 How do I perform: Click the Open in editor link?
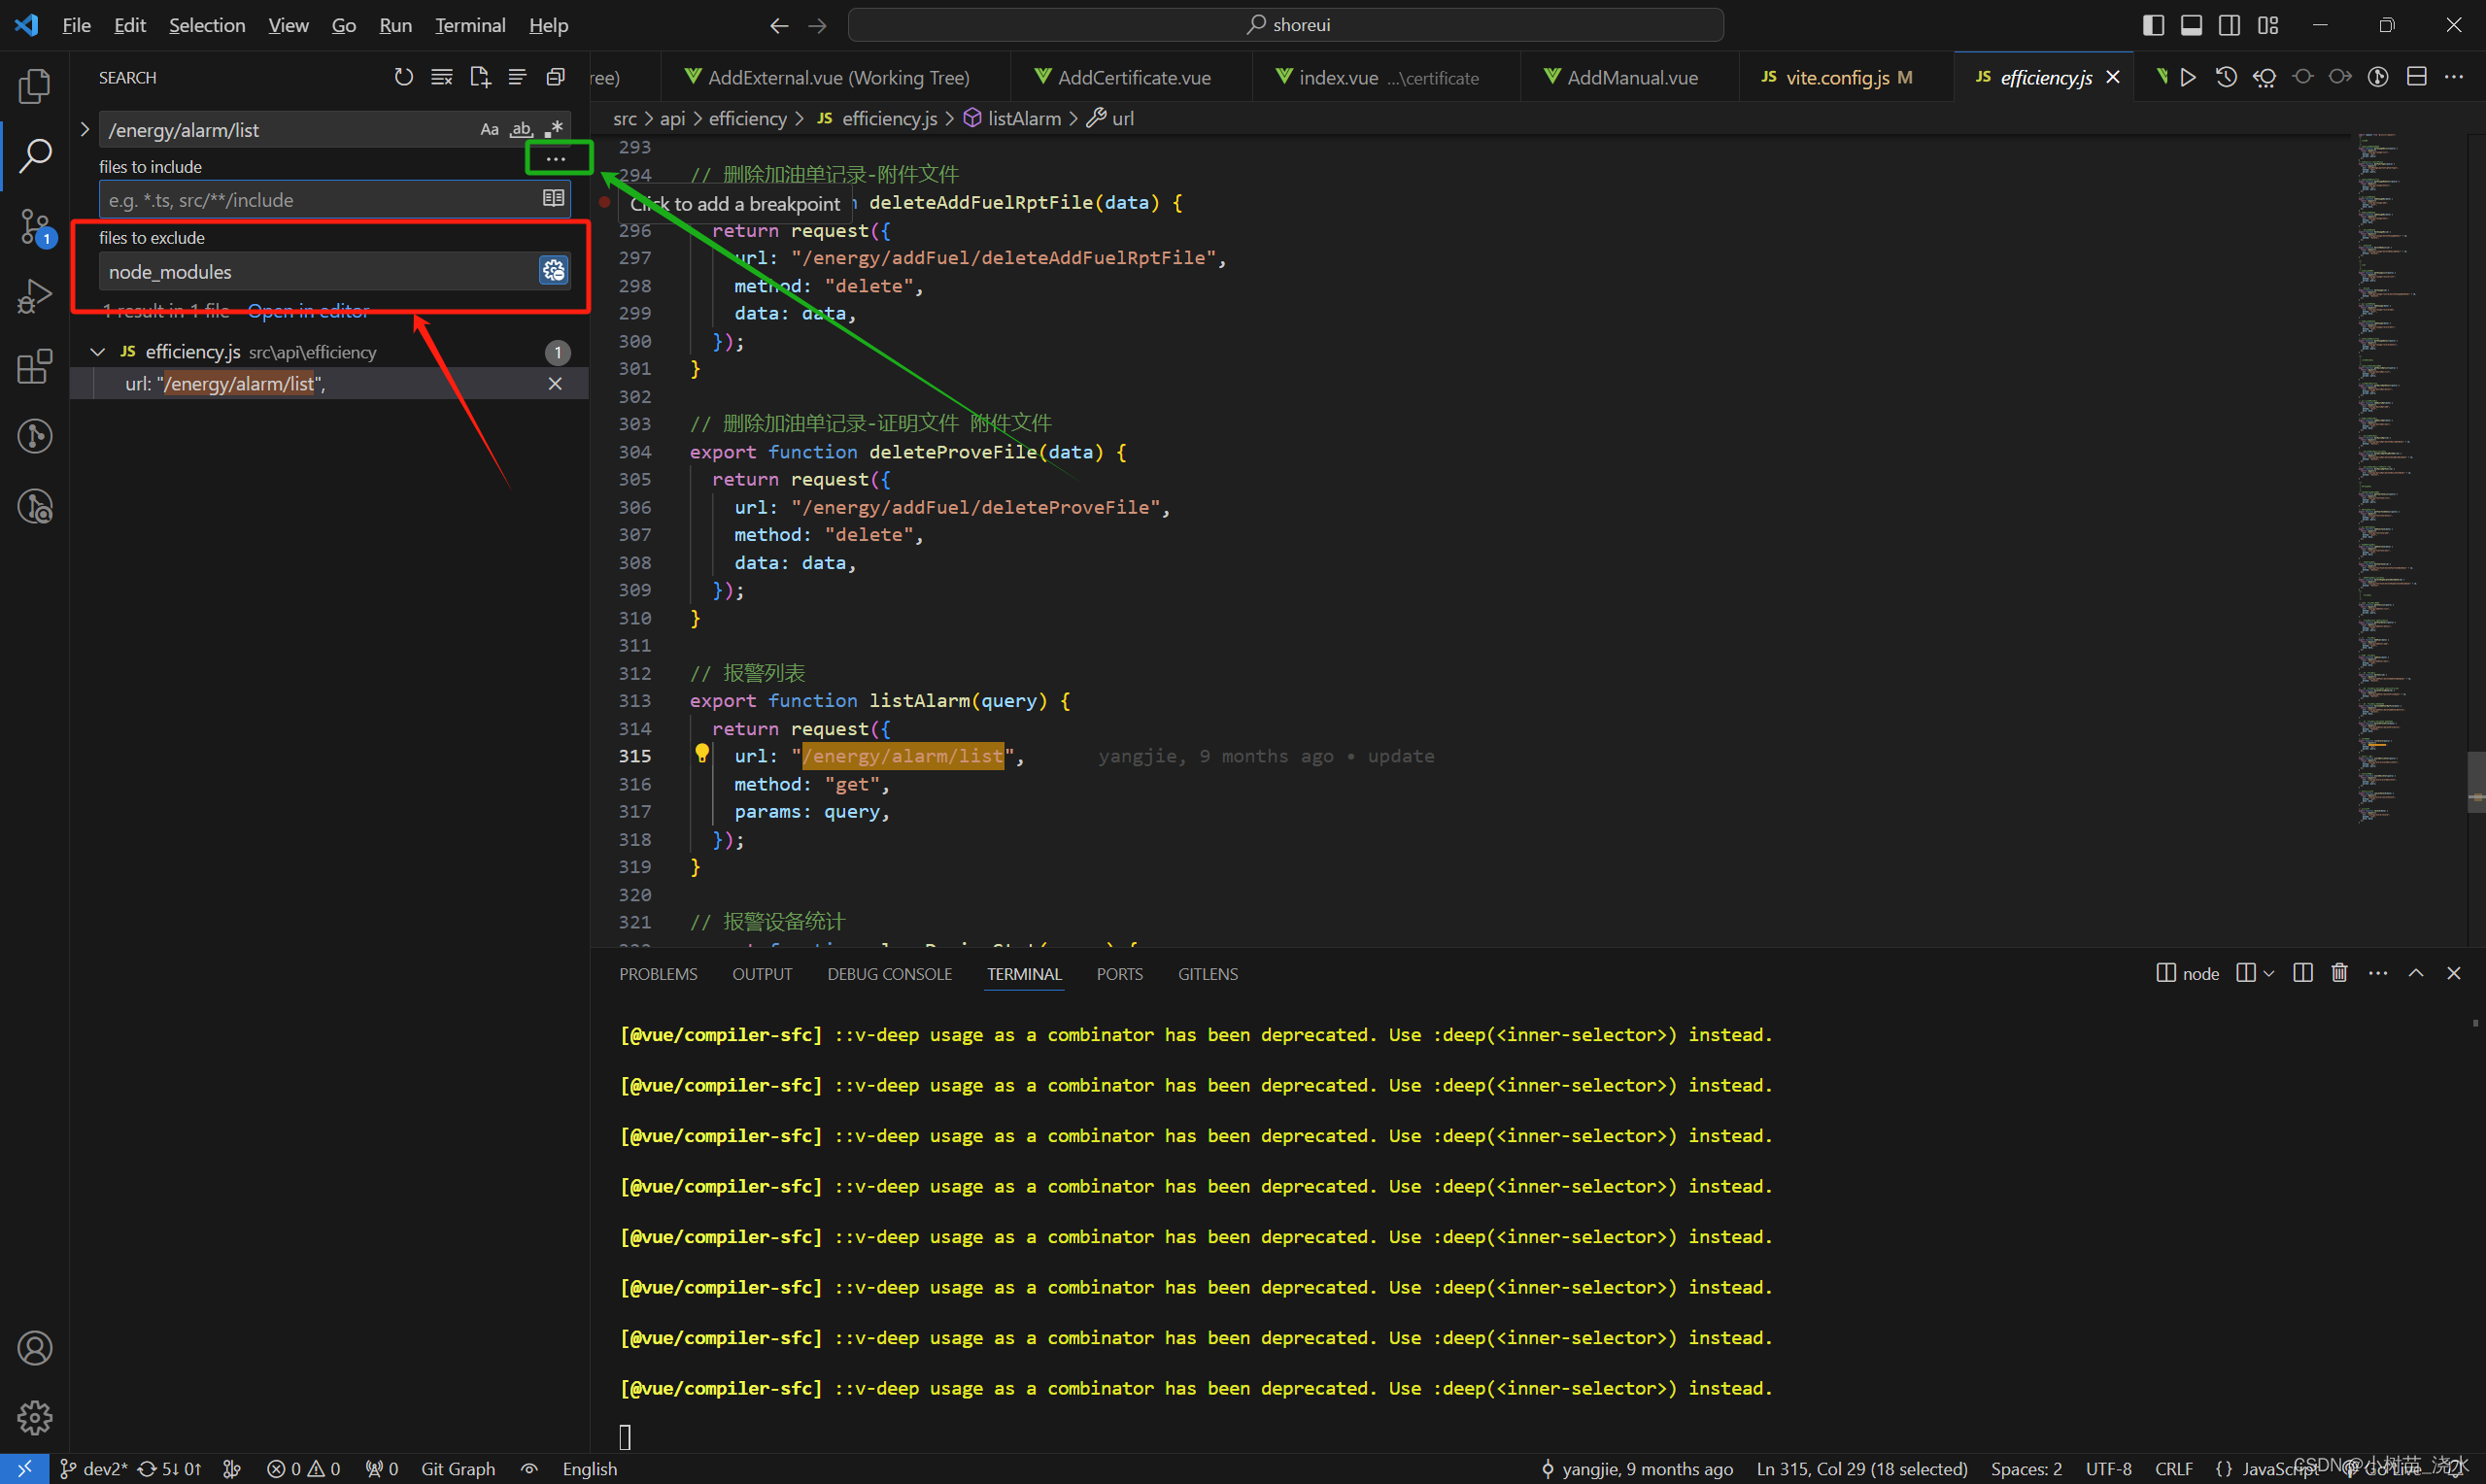308,311
